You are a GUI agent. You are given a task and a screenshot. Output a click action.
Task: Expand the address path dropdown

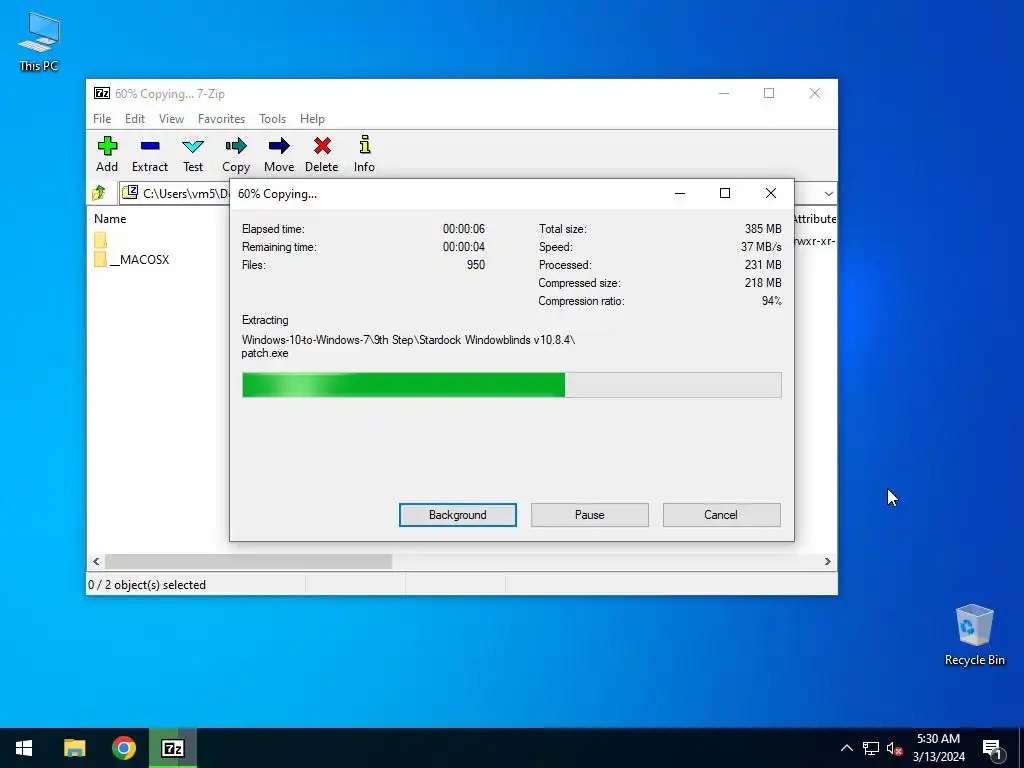pyautogui.click(x=828, y=193)
